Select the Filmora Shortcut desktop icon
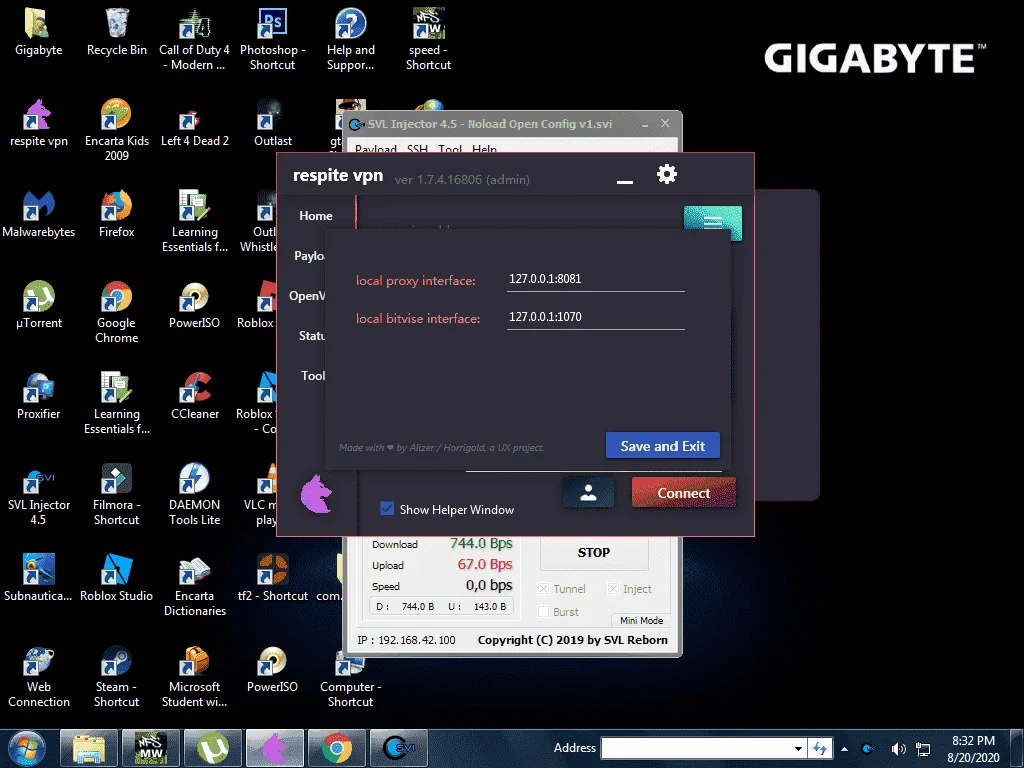1024x768 pixels. click(116, 494)
